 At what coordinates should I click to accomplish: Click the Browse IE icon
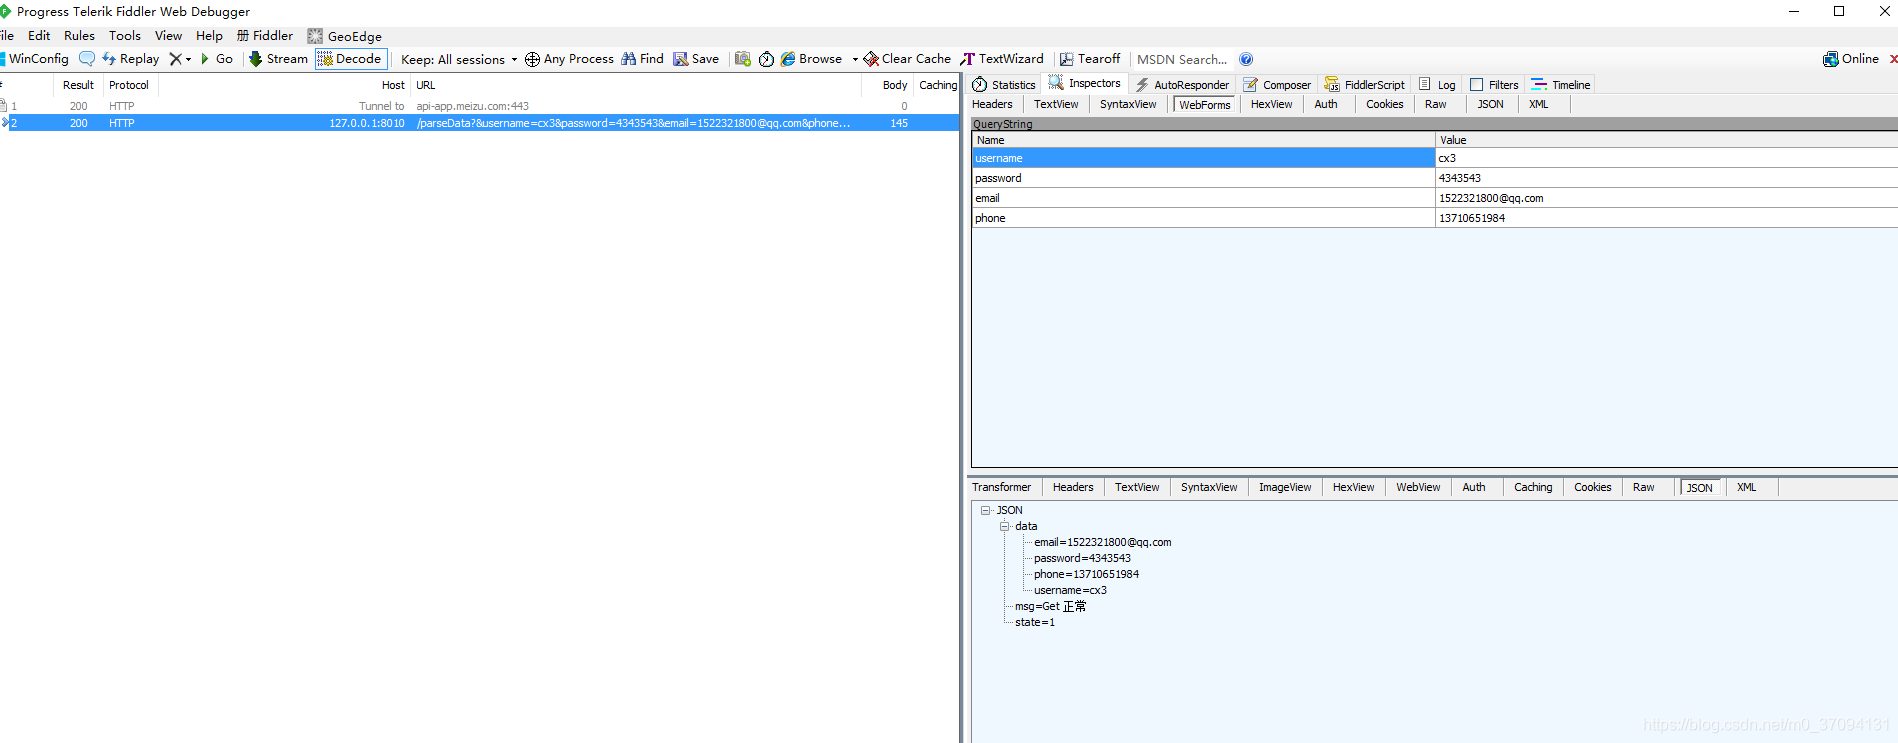(x=788, y=59)
